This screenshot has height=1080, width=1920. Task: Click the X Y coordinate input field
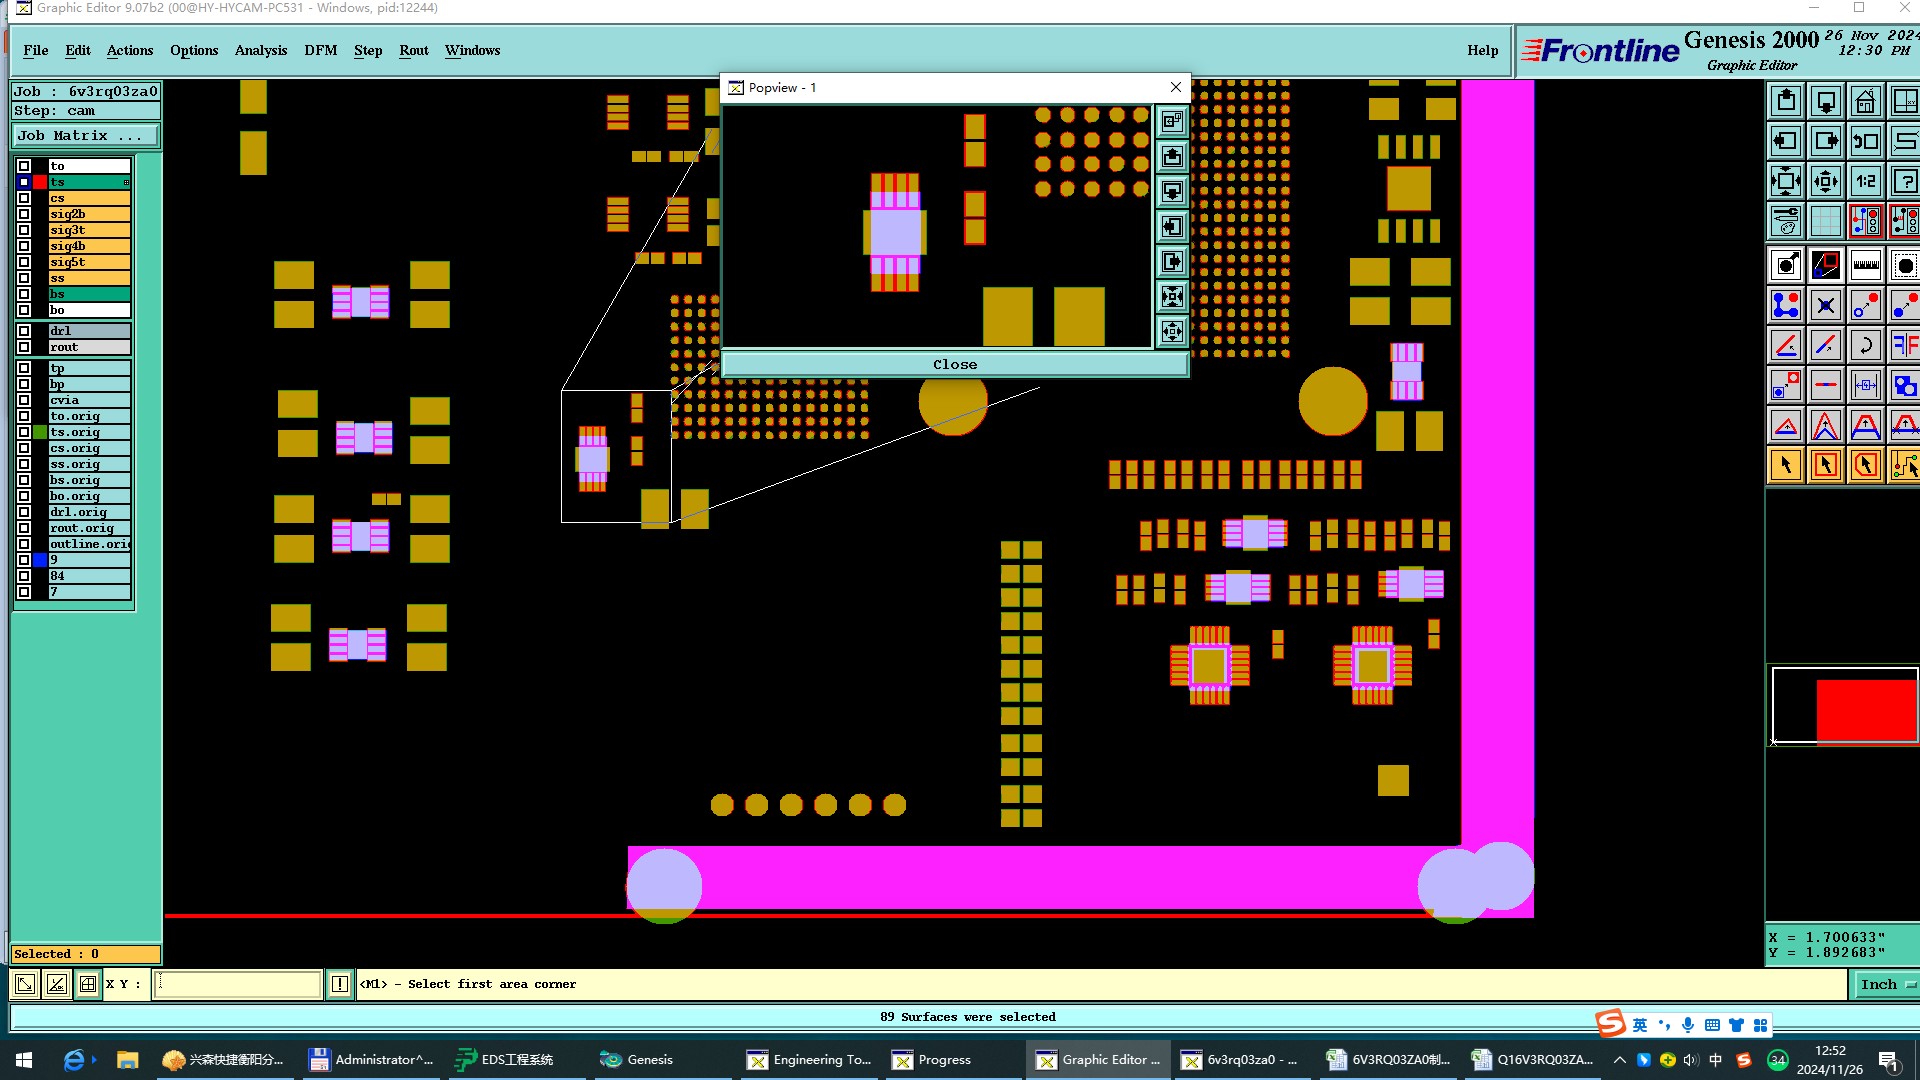[x=238, y=984]
